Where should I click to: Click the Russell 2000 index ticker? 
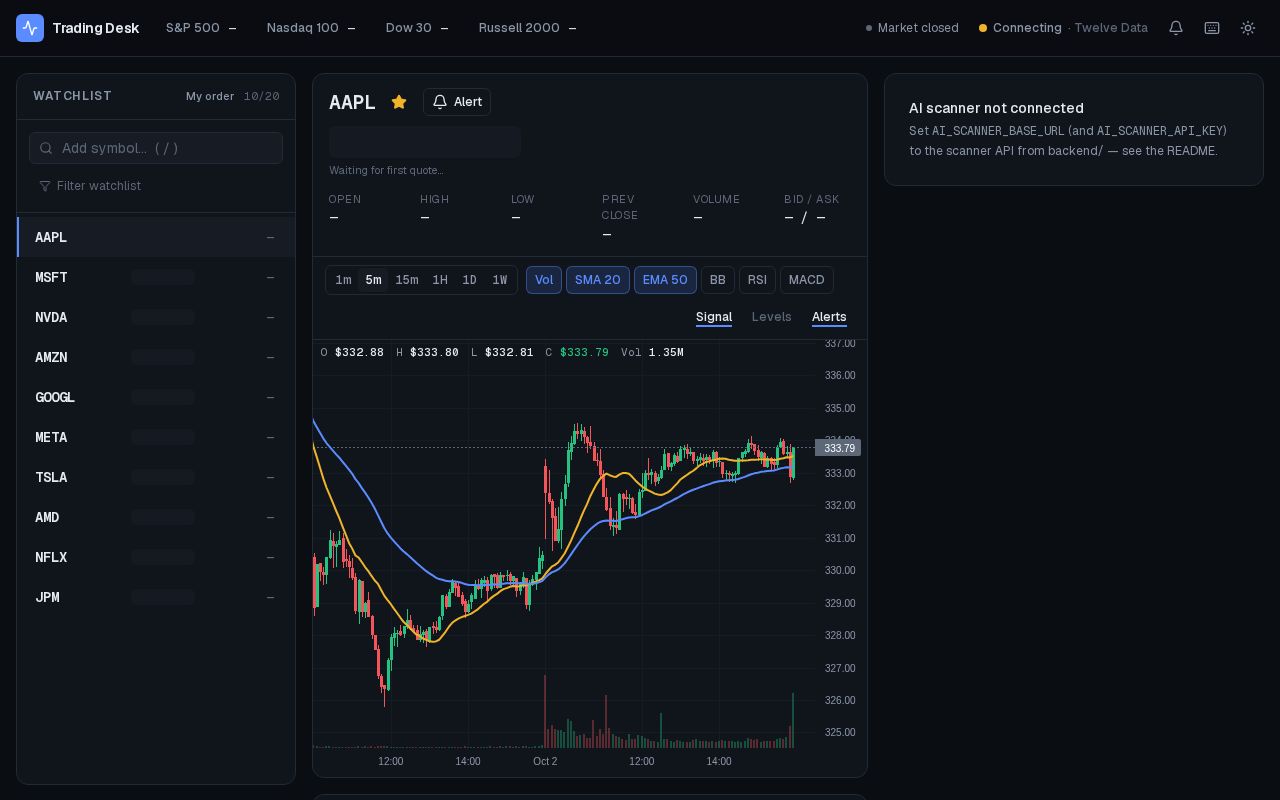[527, 28]
